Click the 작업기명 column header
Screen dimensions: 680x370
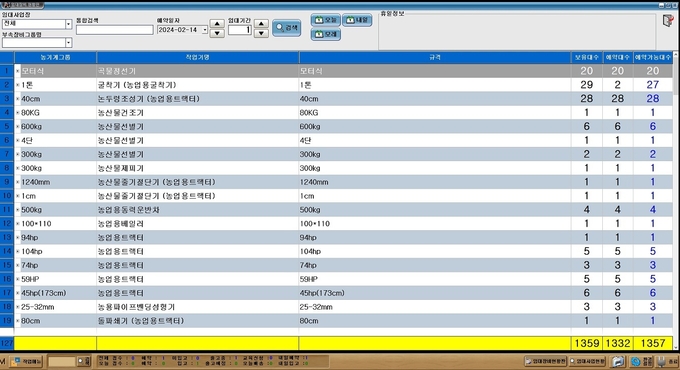point(198,57)
